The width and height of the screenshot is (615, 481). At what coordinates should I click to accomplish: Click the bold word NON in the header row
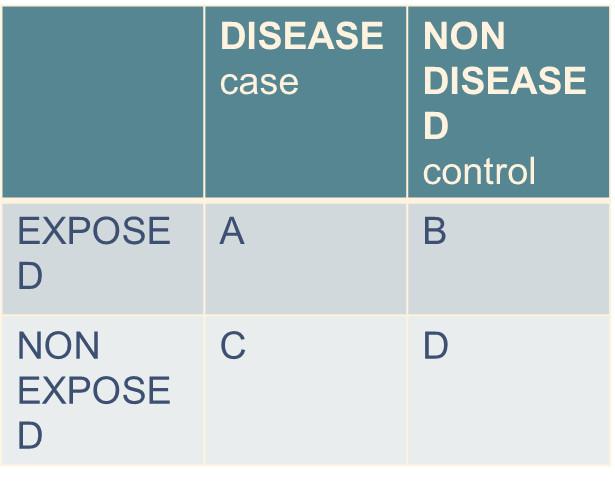(464, 37)
